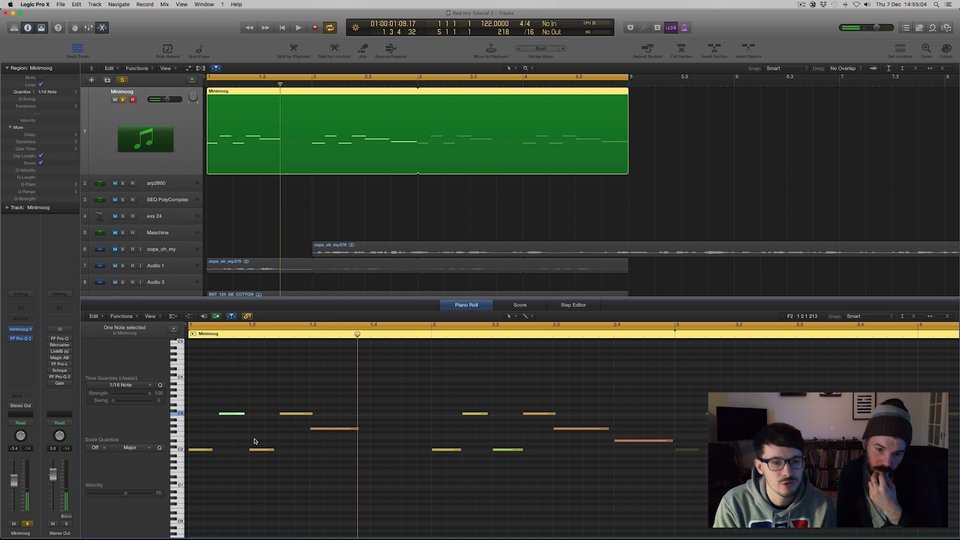Toggle the Score checkbox in inspector
Image resolution: width=960 pixels, height=540 pixels.
click(41, 162)
